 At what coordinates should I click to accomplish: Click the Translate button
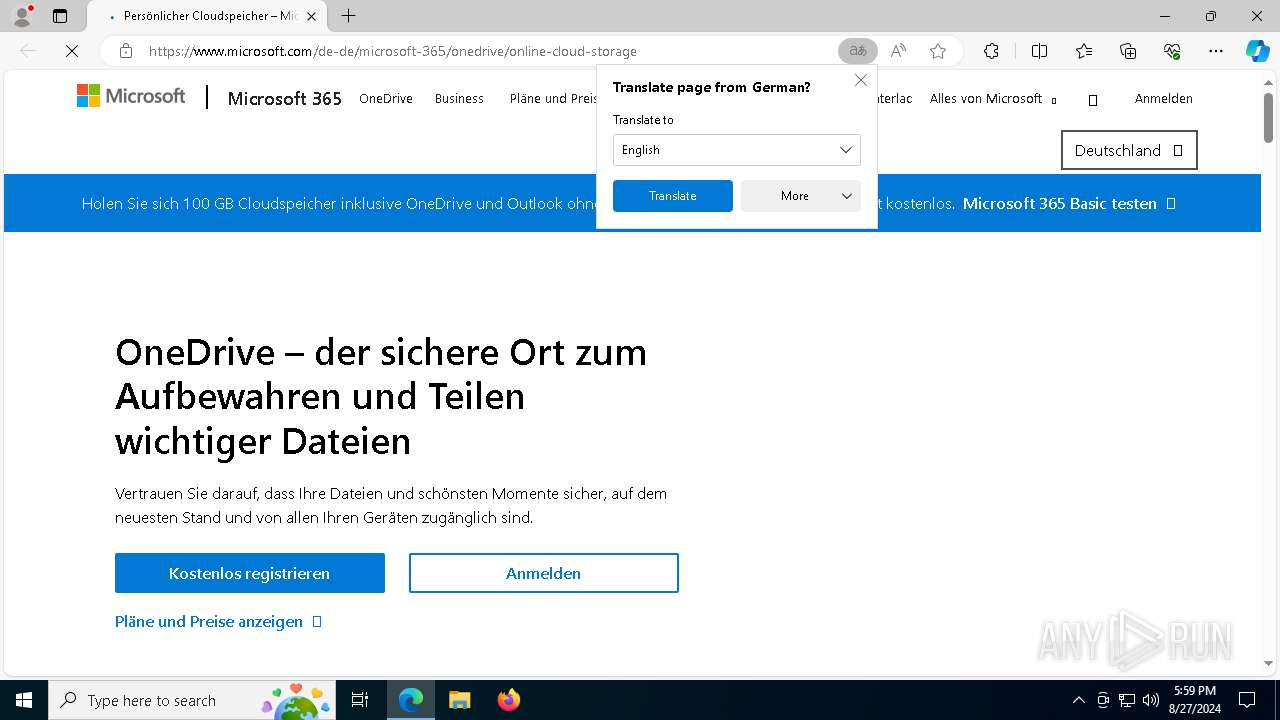673,196
